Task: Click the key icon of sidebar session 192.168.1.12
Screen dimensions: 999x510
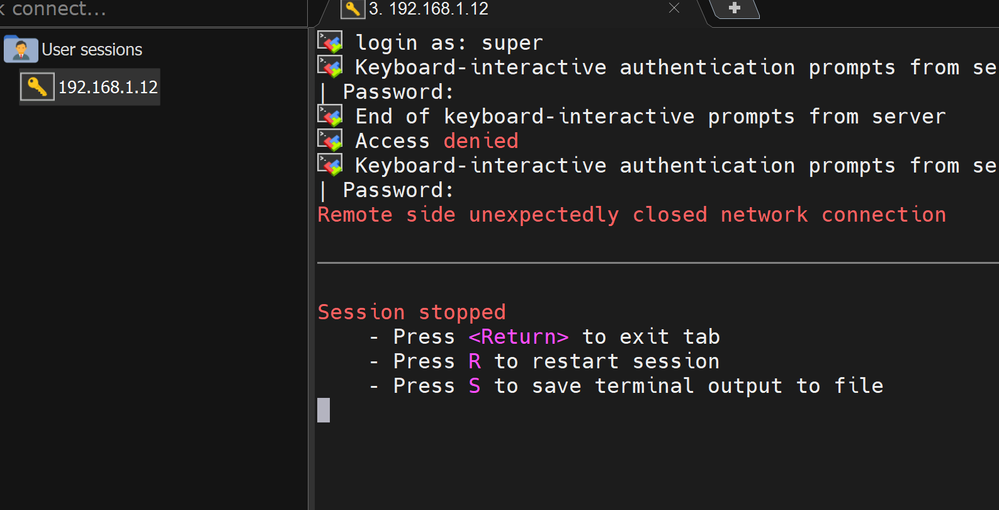Action: pyautogui.click(x=38, y=87)
